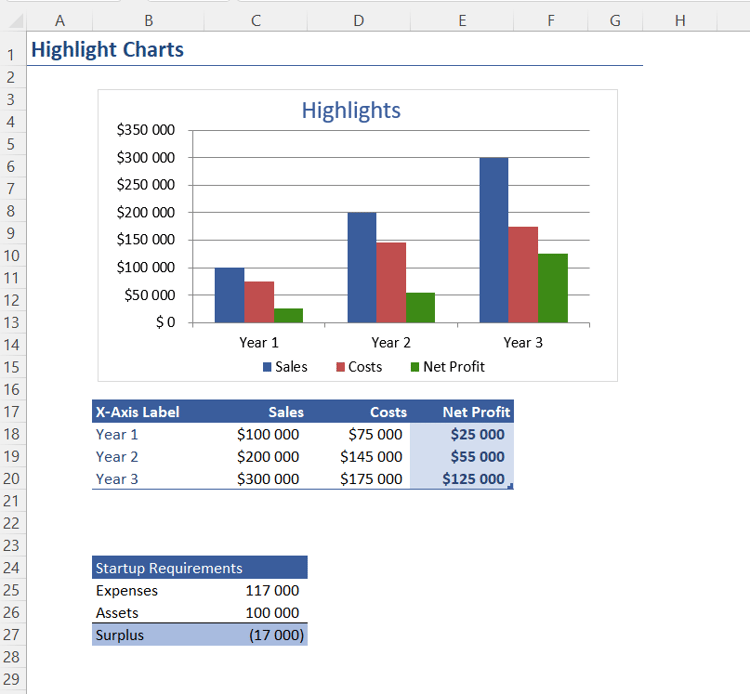Viewport: 750px width, 694px height.
Task: Select column F header
Action: (x=551, y=21)
